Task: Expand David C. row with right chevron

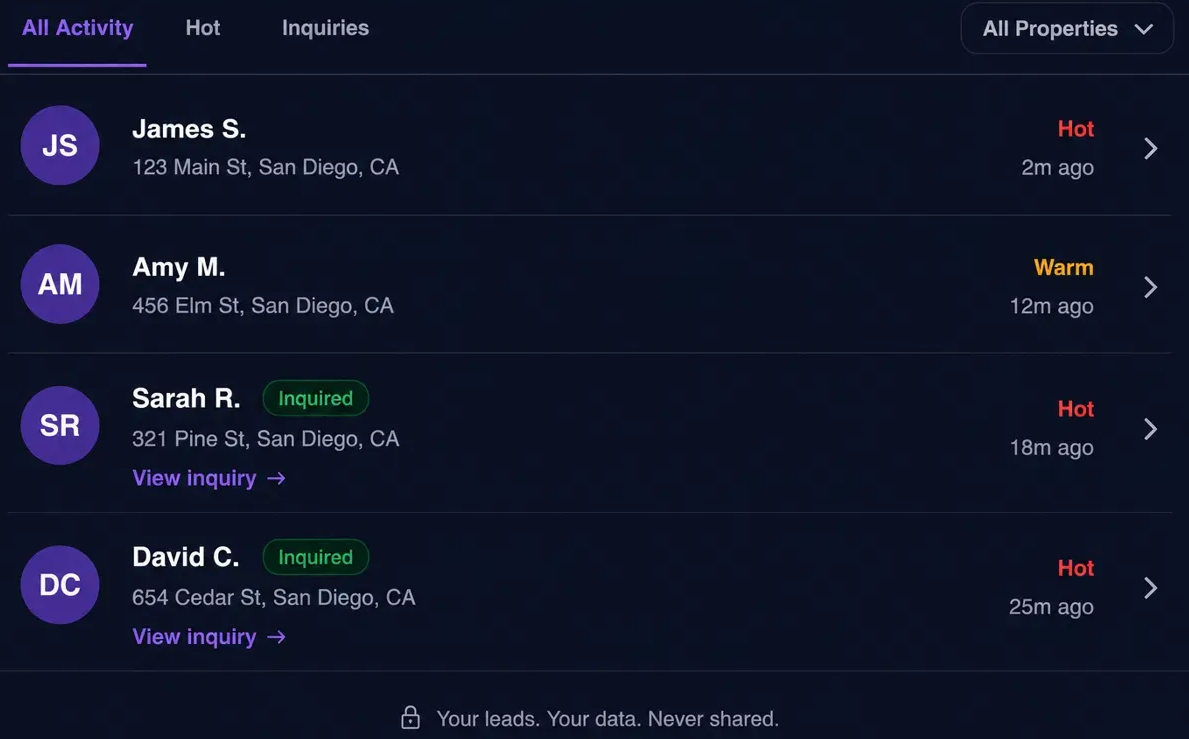Action: click(x=1150, y=587)
